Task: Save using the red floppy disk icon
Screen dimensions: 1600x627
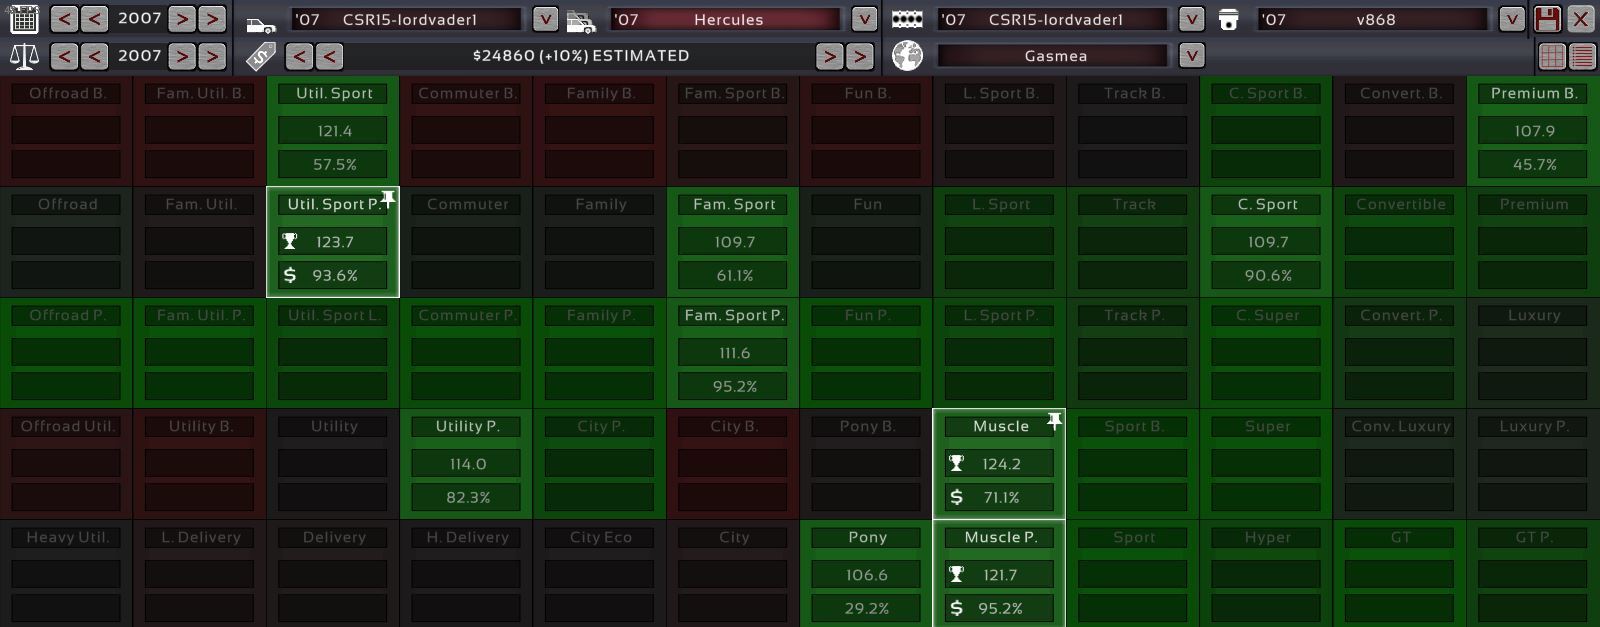Action: pyautogui.click(x=1547, y=19)
